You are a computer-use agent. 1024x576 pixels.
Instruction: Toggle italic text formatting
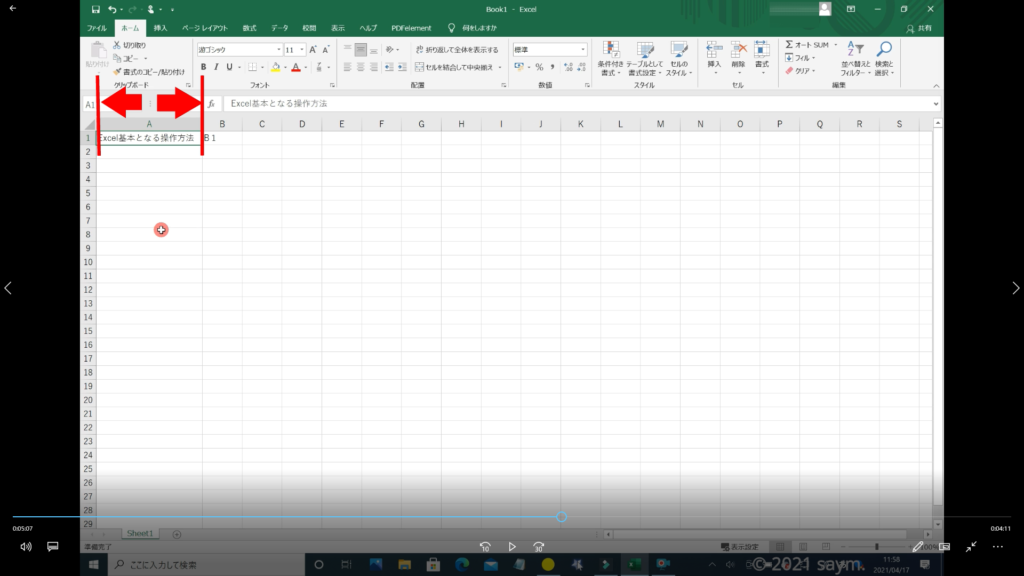(x=215, y=67)
